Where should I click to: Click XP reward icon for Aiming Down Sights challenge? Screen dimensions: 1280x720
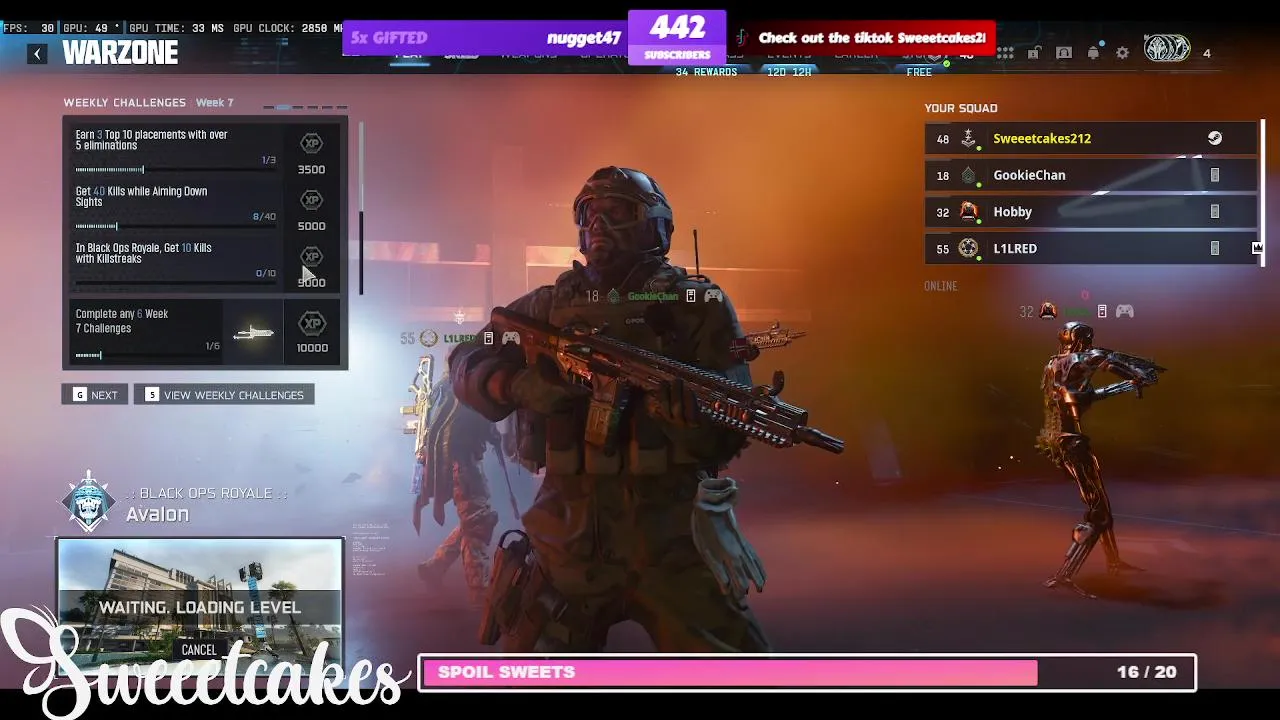tap(312, 200)
